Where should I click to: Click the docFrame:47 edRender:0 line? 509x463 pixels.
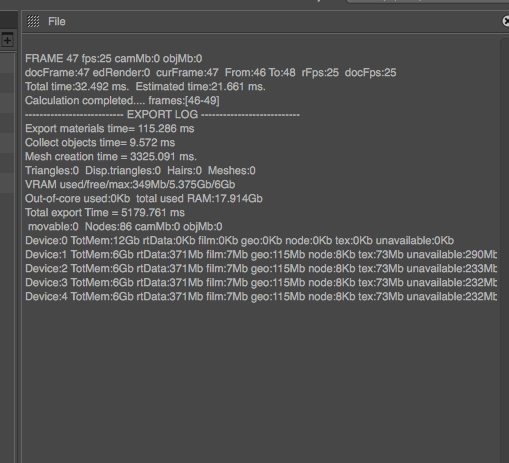click(211, 73)
